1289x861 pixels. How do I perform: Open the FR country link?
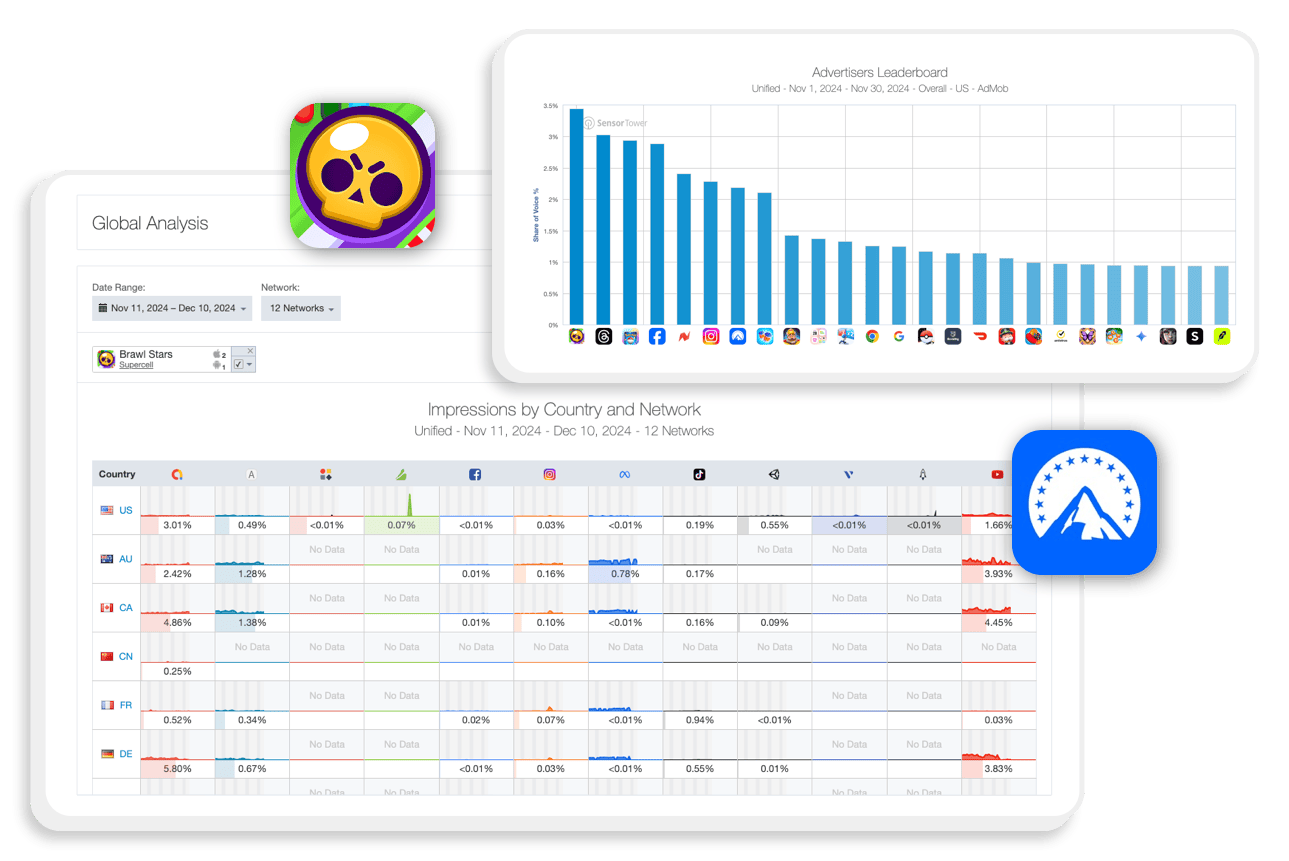point(126,705)
